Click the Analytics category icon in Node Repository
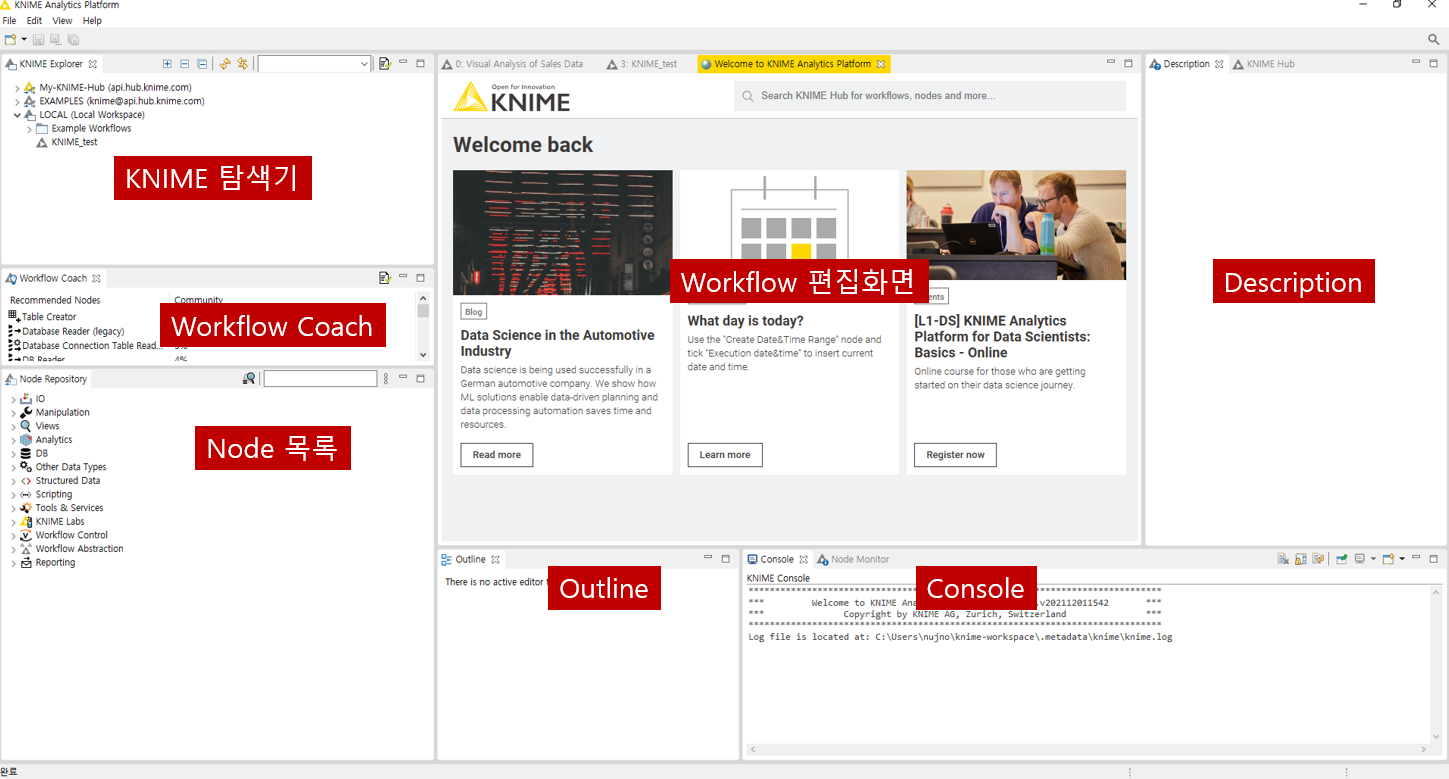Screen dimensions: 1449x779 (26, 440)
